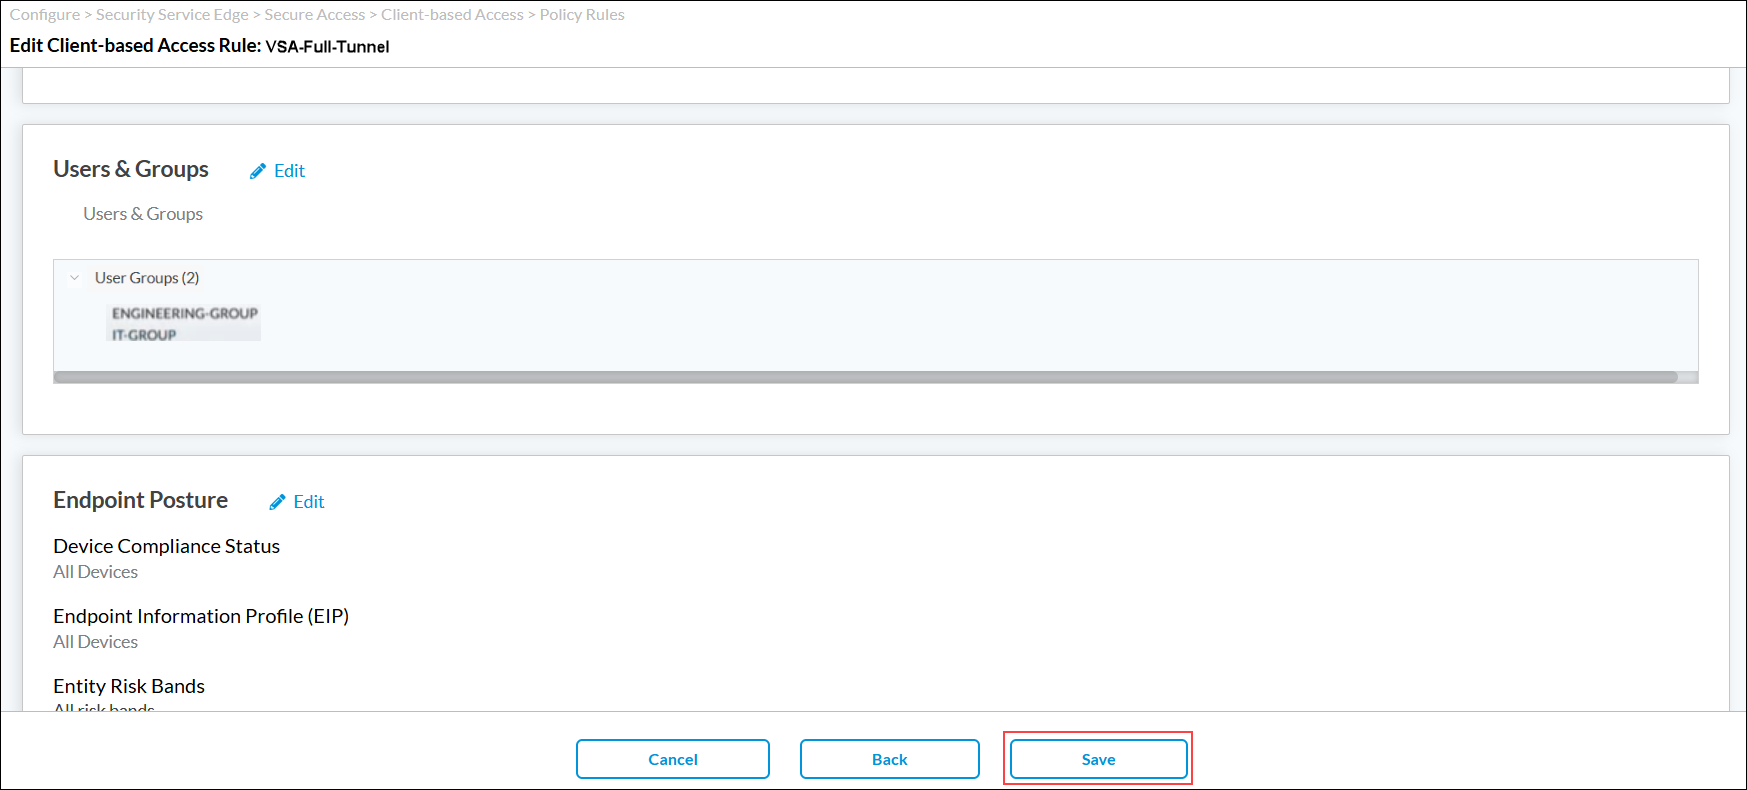Click the pencil icon beside Endpoint Posture
The height and width of the screenshot is (790, 1747).
[x=277, y=502]
